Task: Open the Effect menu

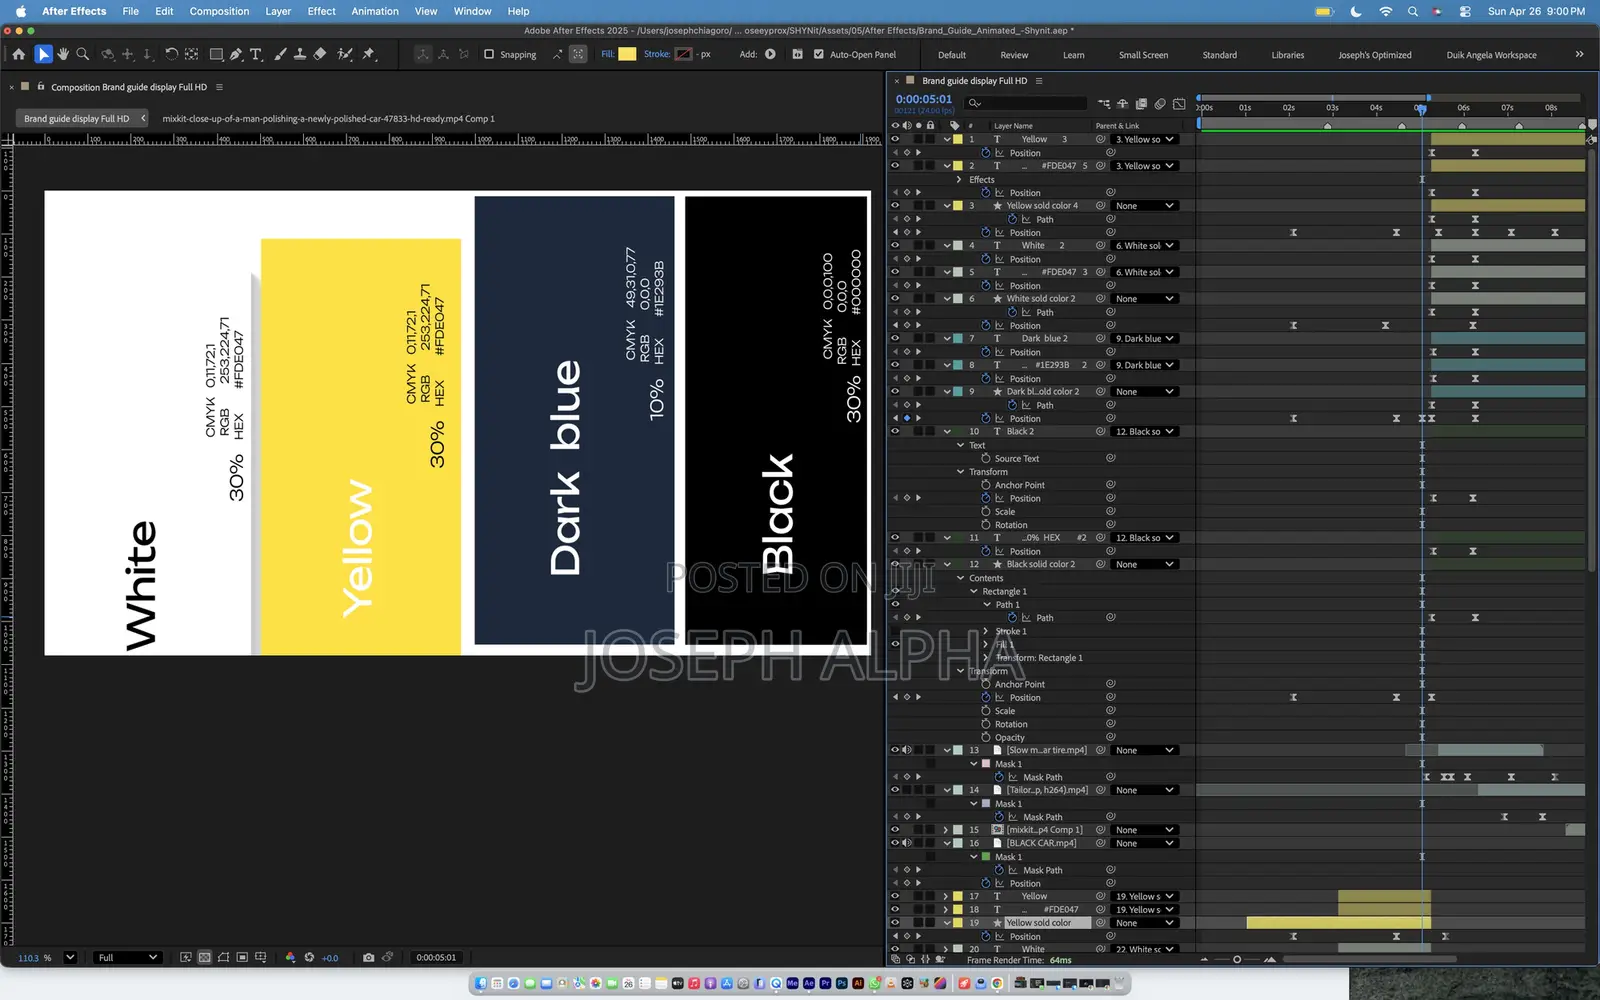Action: click(321, 11)
